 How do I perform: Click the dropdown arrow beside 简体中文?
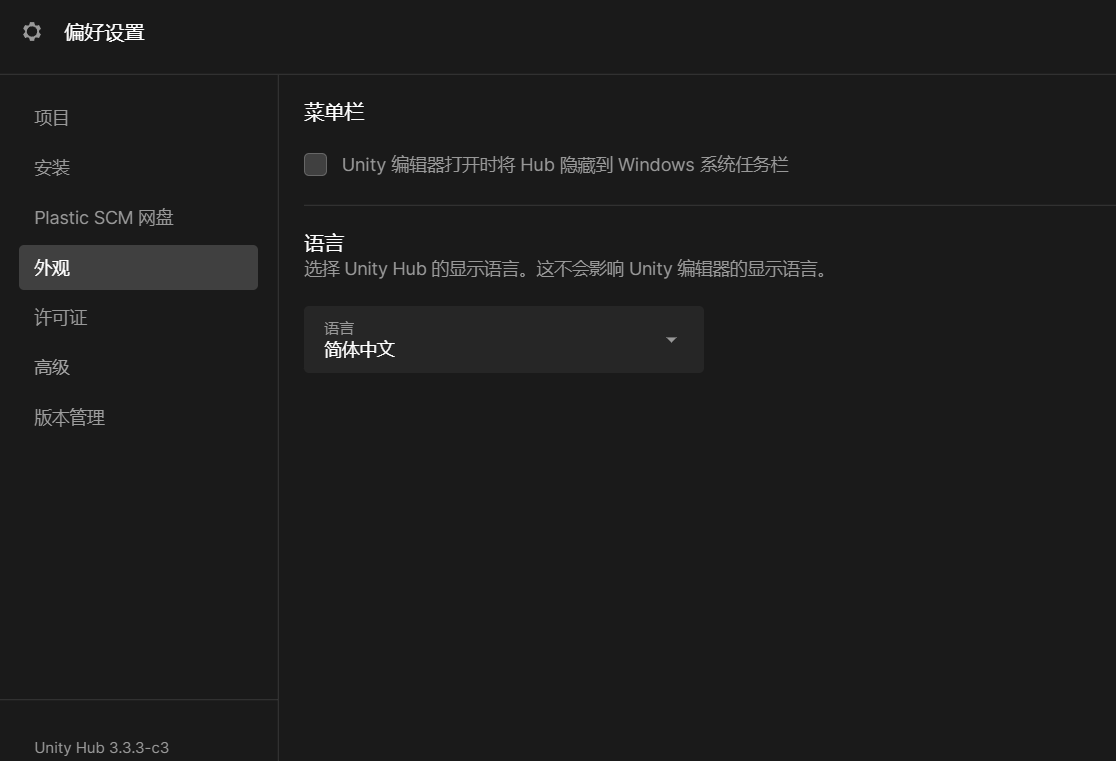pos(671,340)
